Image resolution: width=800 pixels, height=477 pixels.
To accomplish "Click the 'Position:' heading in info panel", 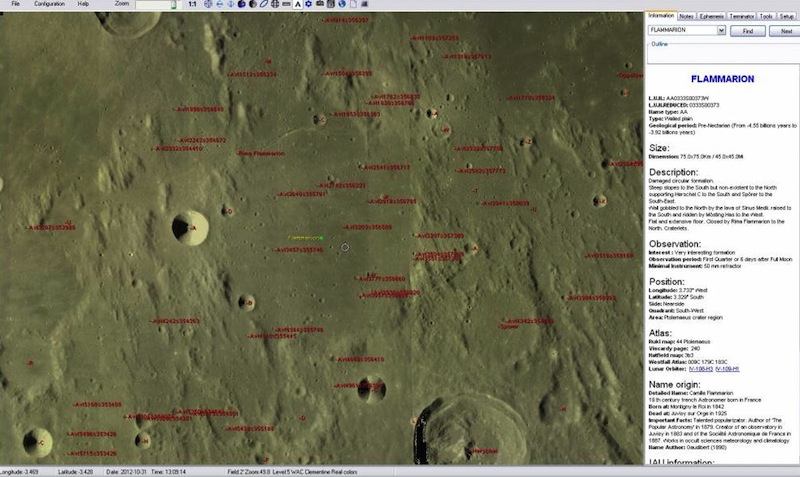I will (666, 282).
